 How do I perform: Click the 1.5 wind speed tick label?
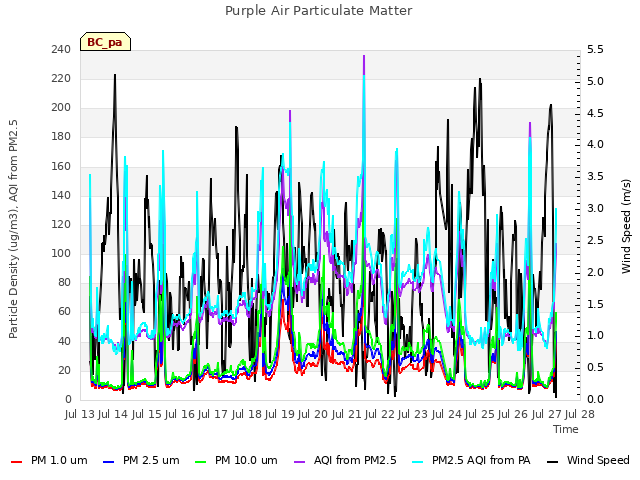(595, 304)
